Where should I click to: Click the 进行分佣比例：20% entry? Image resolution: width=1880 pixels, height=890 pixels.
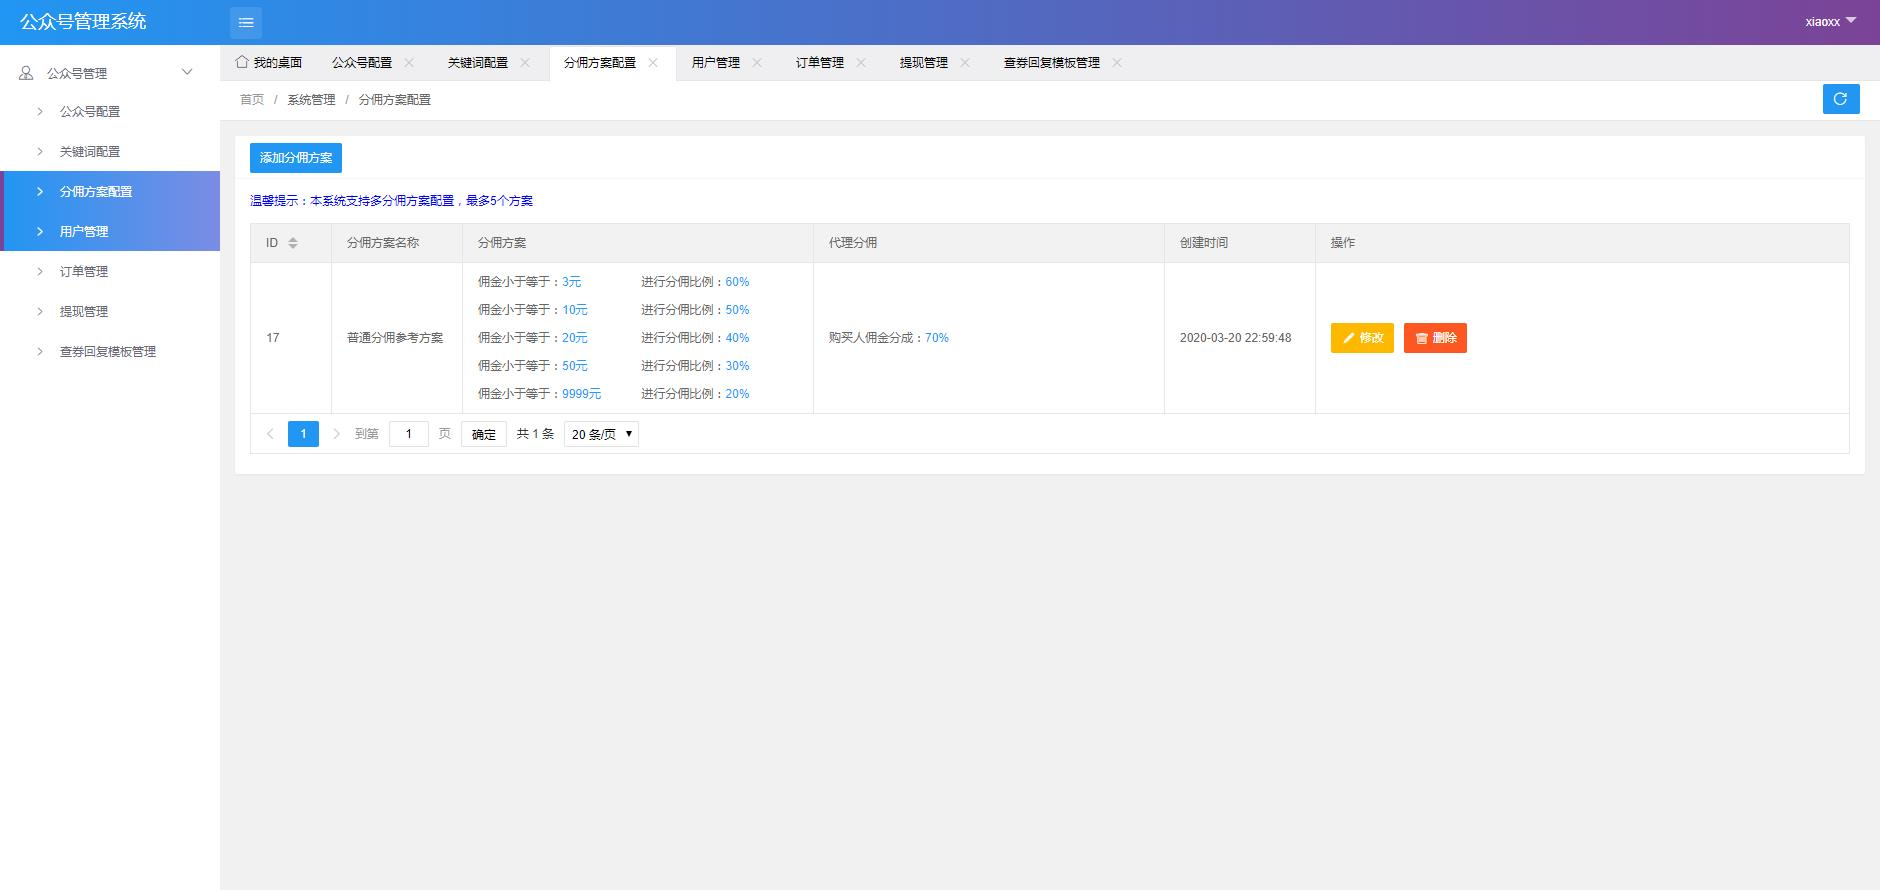695,394
